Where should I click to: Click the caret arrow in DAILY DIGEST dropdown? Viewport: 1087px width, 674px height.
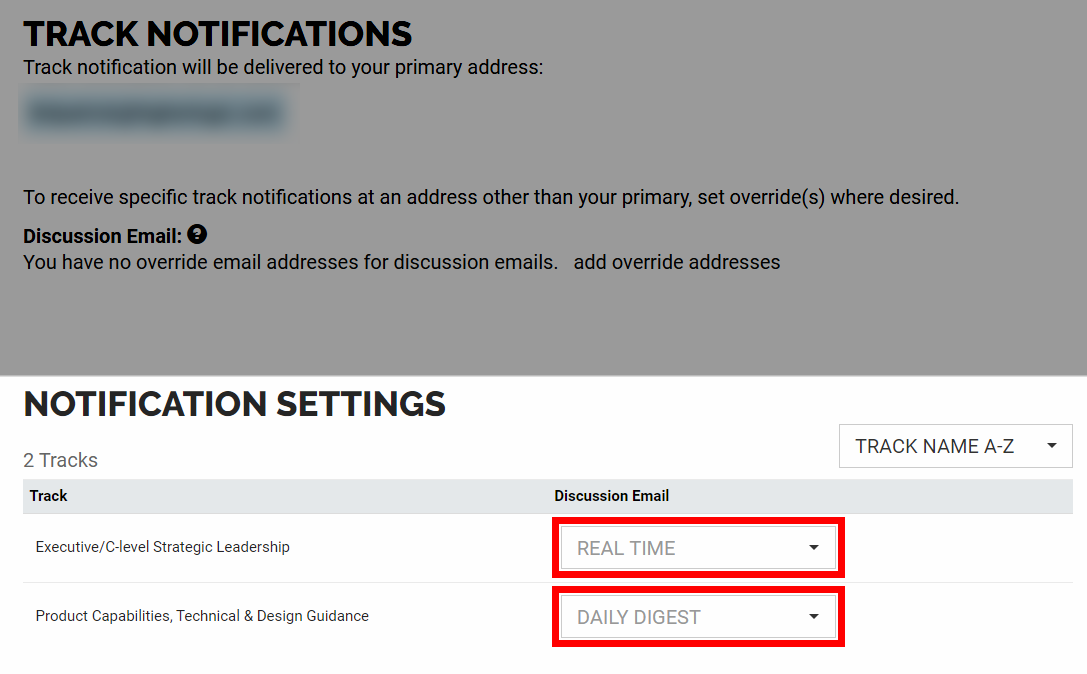[x=814, y=616]
